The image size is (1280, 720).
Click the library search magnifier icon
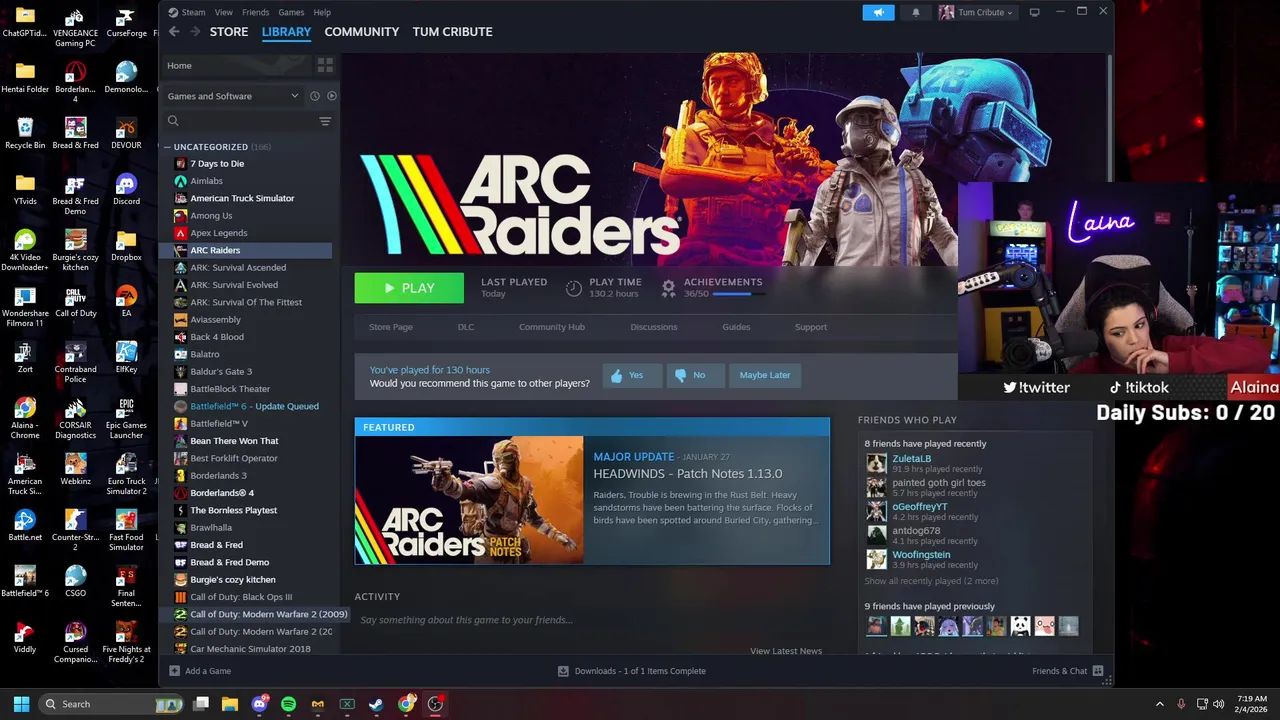173,121
